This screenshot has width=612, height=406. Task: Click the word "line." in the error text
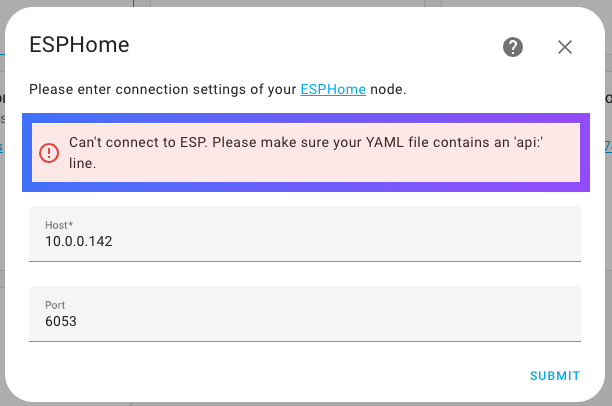tap(82, 163)
